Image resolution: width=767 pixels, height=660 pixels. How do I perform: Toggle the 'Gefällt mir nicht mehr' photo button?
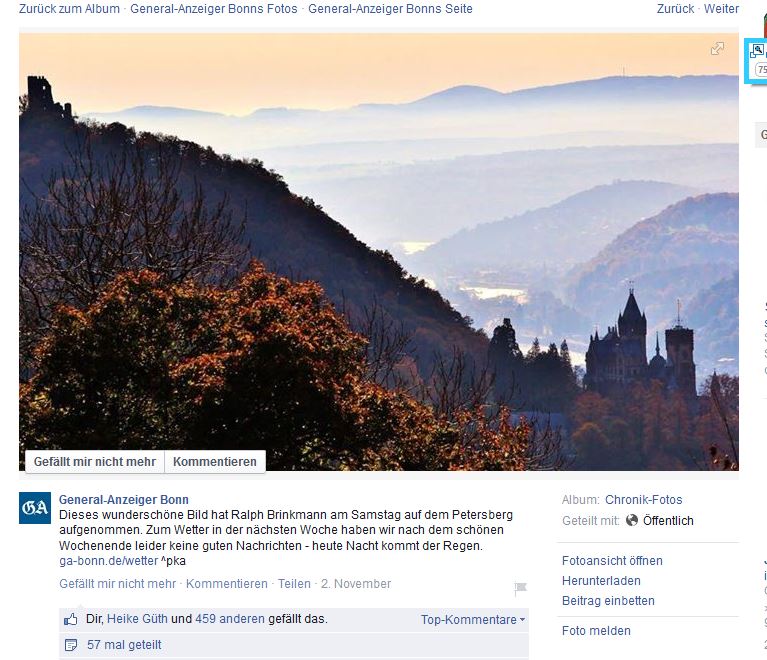tap(95, 462)
